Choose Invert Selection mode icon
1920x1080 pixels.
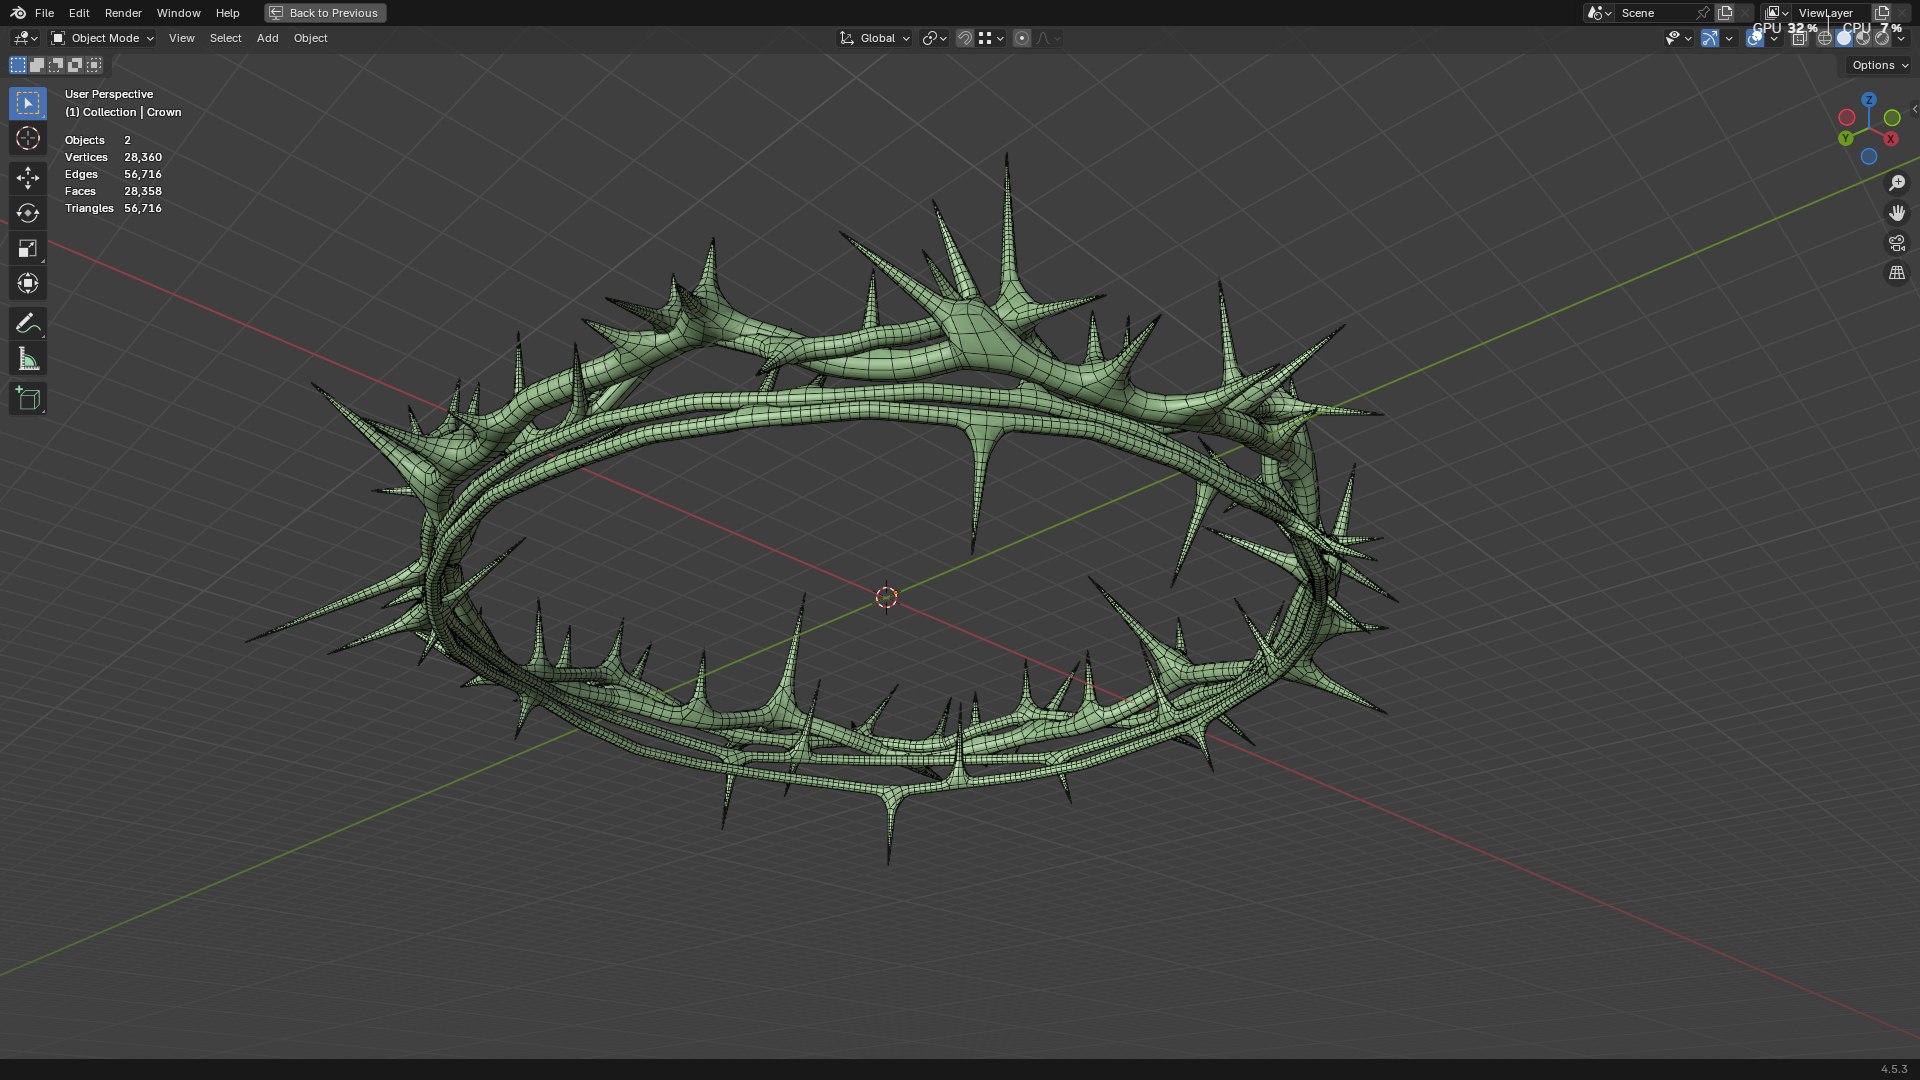coord(75,65)
